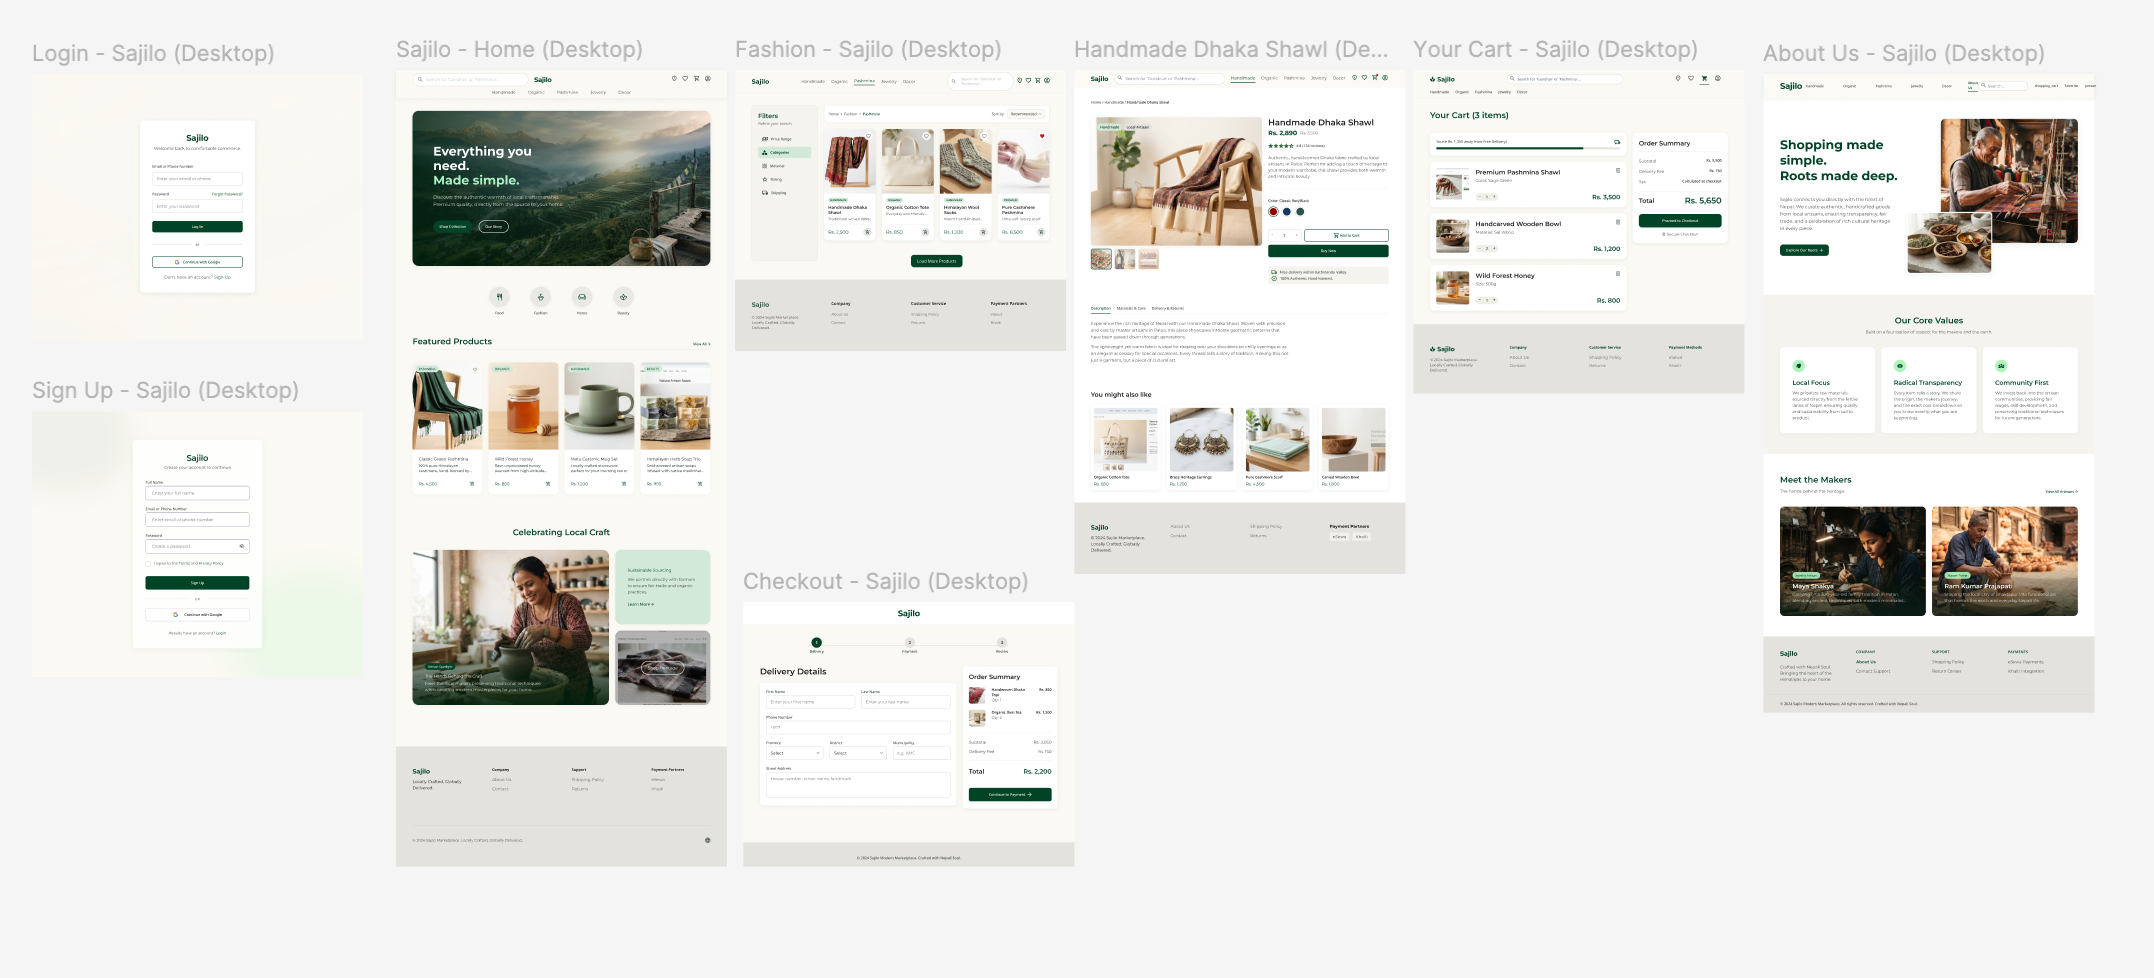The height and width of the screenshot is (978, 2154).
Task: Click delivery truck icon on free delivery bar
Action: click(1617, 142)
